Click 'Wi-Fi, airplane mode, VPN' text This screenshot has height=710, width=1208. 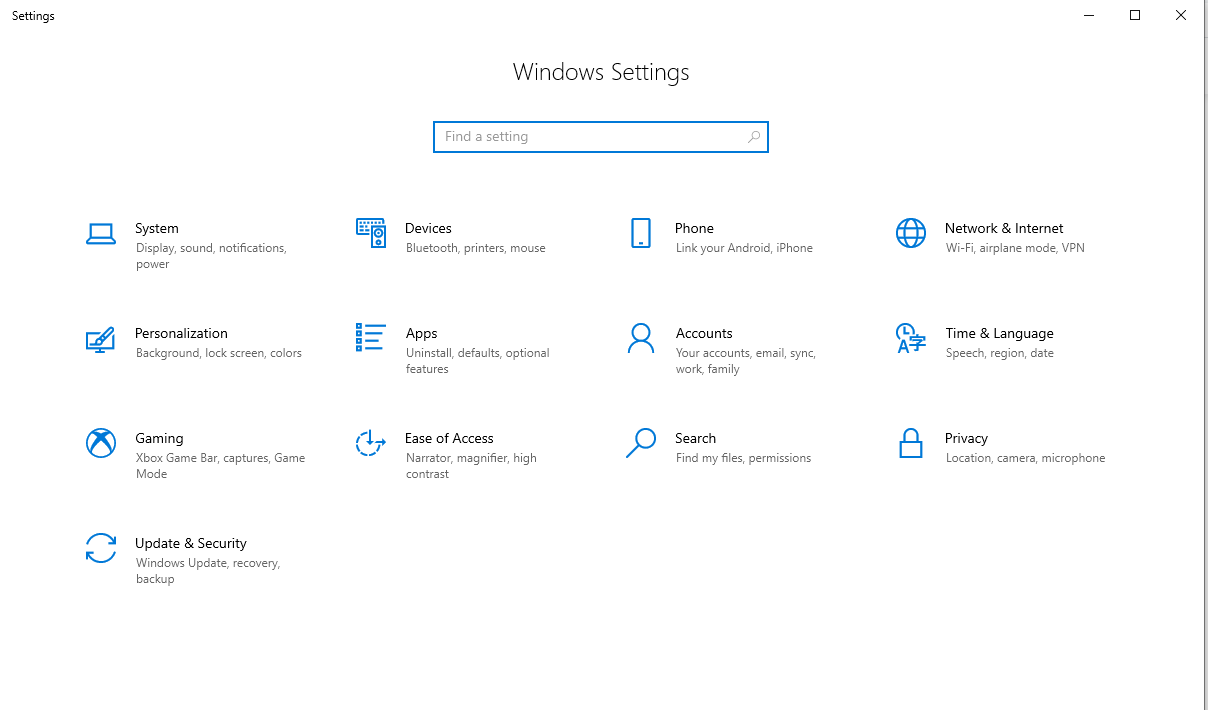pos(1015,248)
